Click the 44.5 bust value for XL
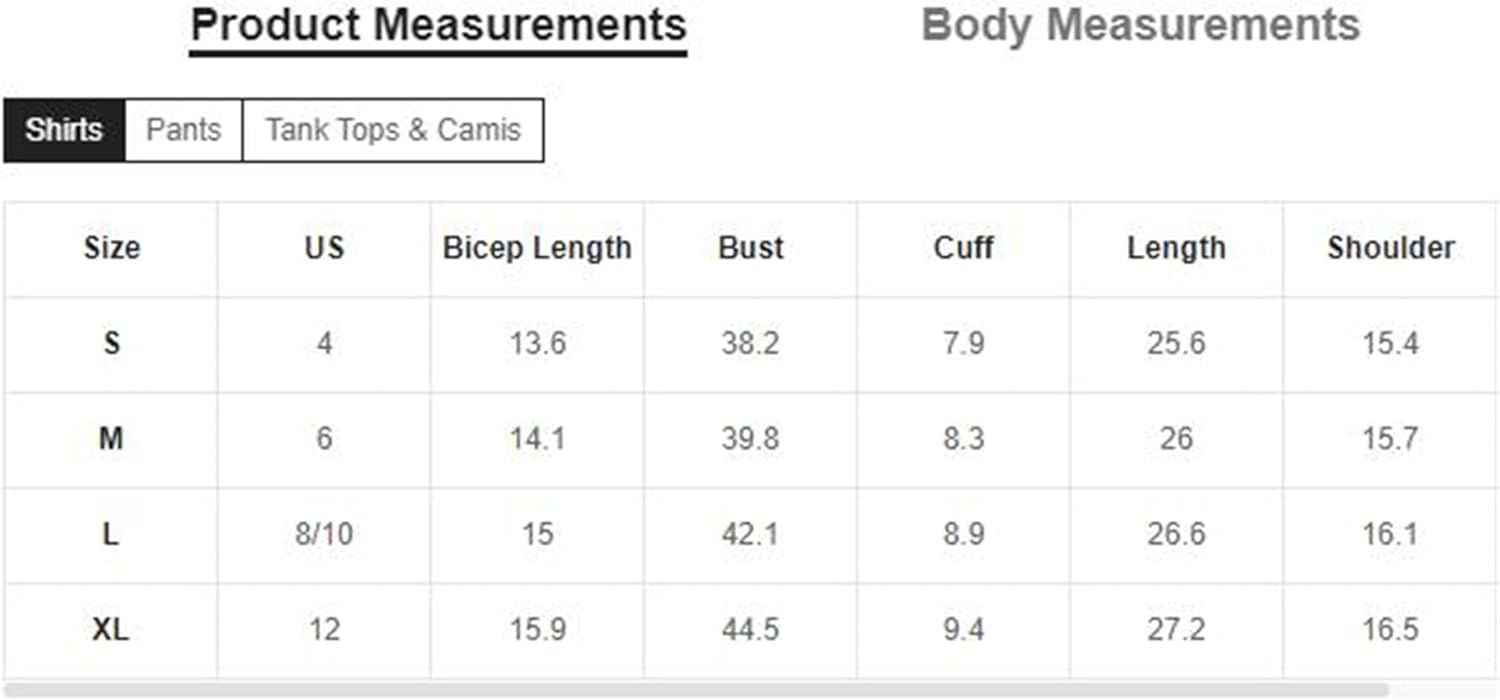The width and height of the screenshot is (1500, 700). pyautogui.click(x=751, y=630)
